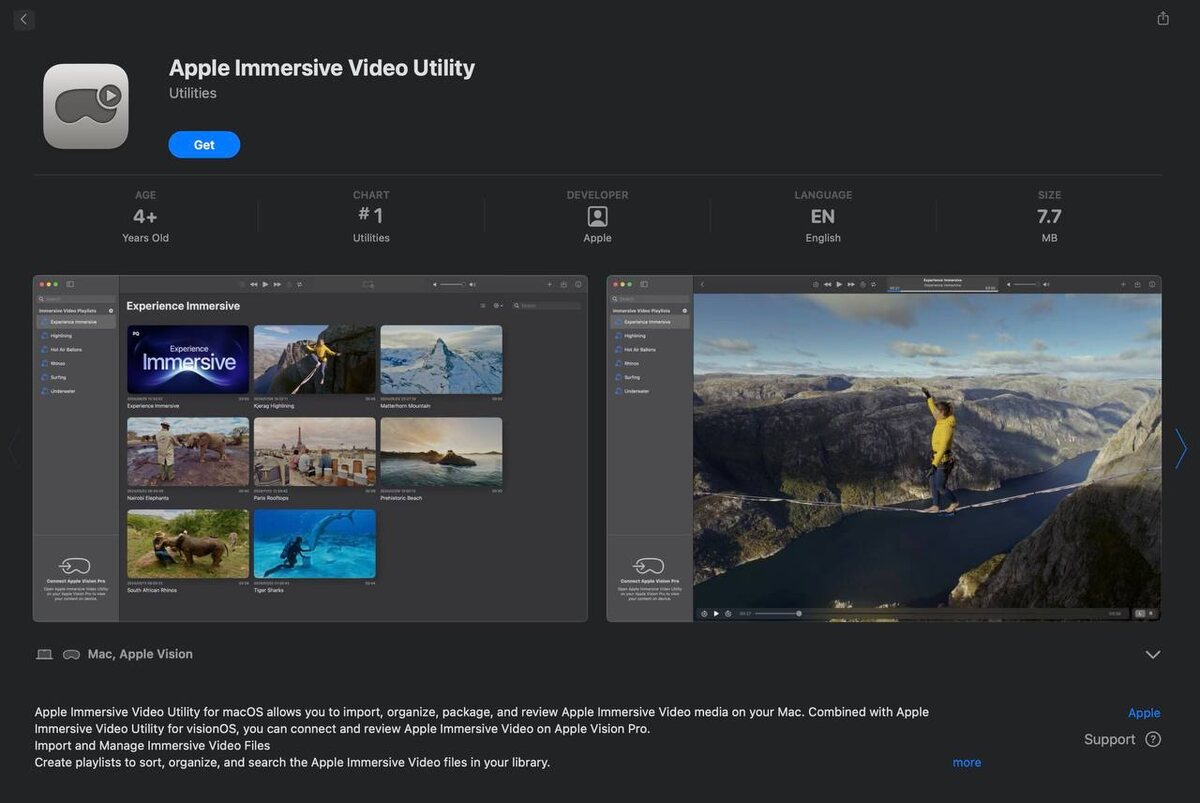Click the Support question mark icon
Viewport: 1200px width, 803px height.
click(1153, 739)
